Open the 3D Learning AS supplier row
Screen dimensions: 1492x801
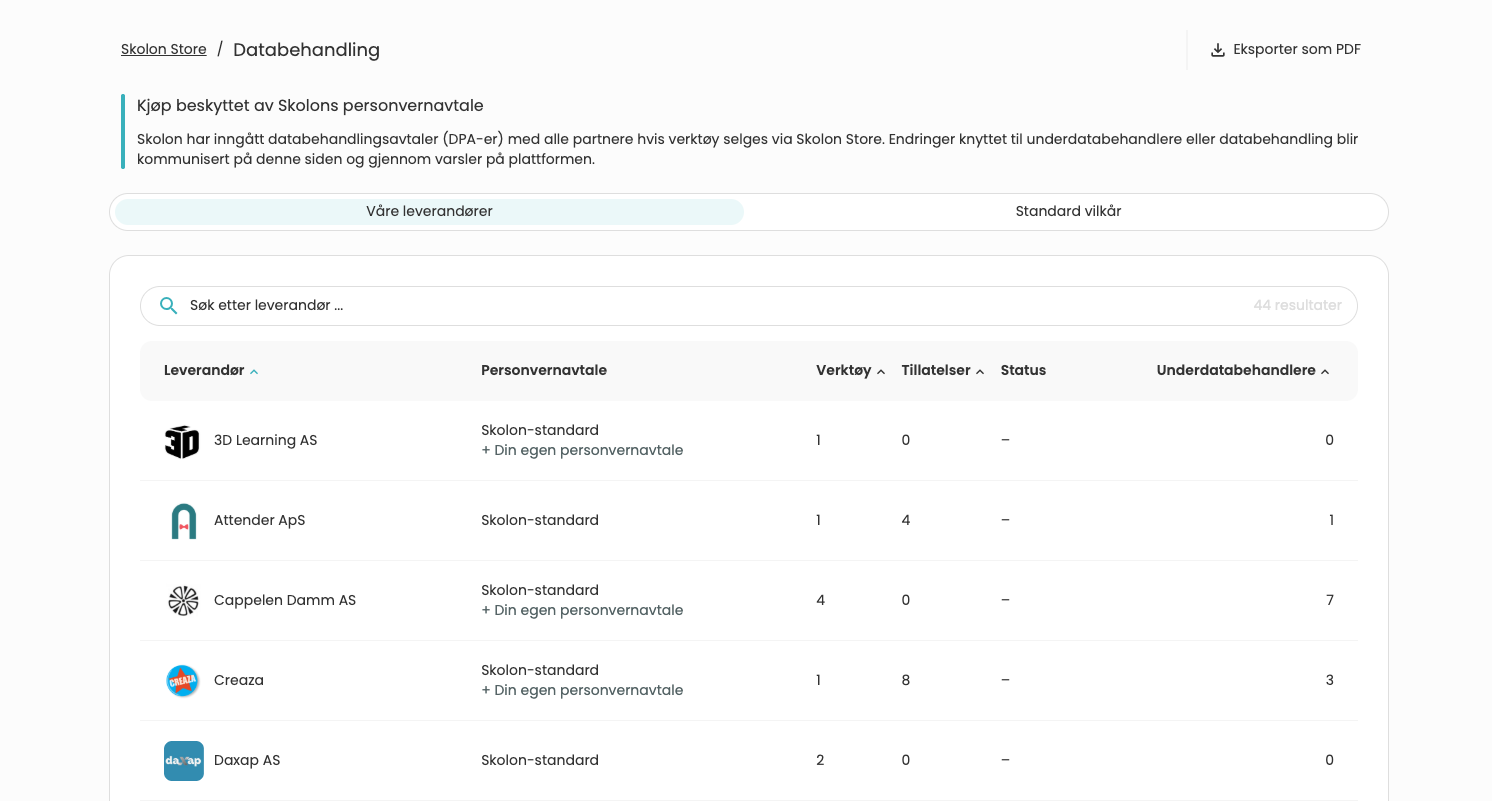click(x=749, y=441)
